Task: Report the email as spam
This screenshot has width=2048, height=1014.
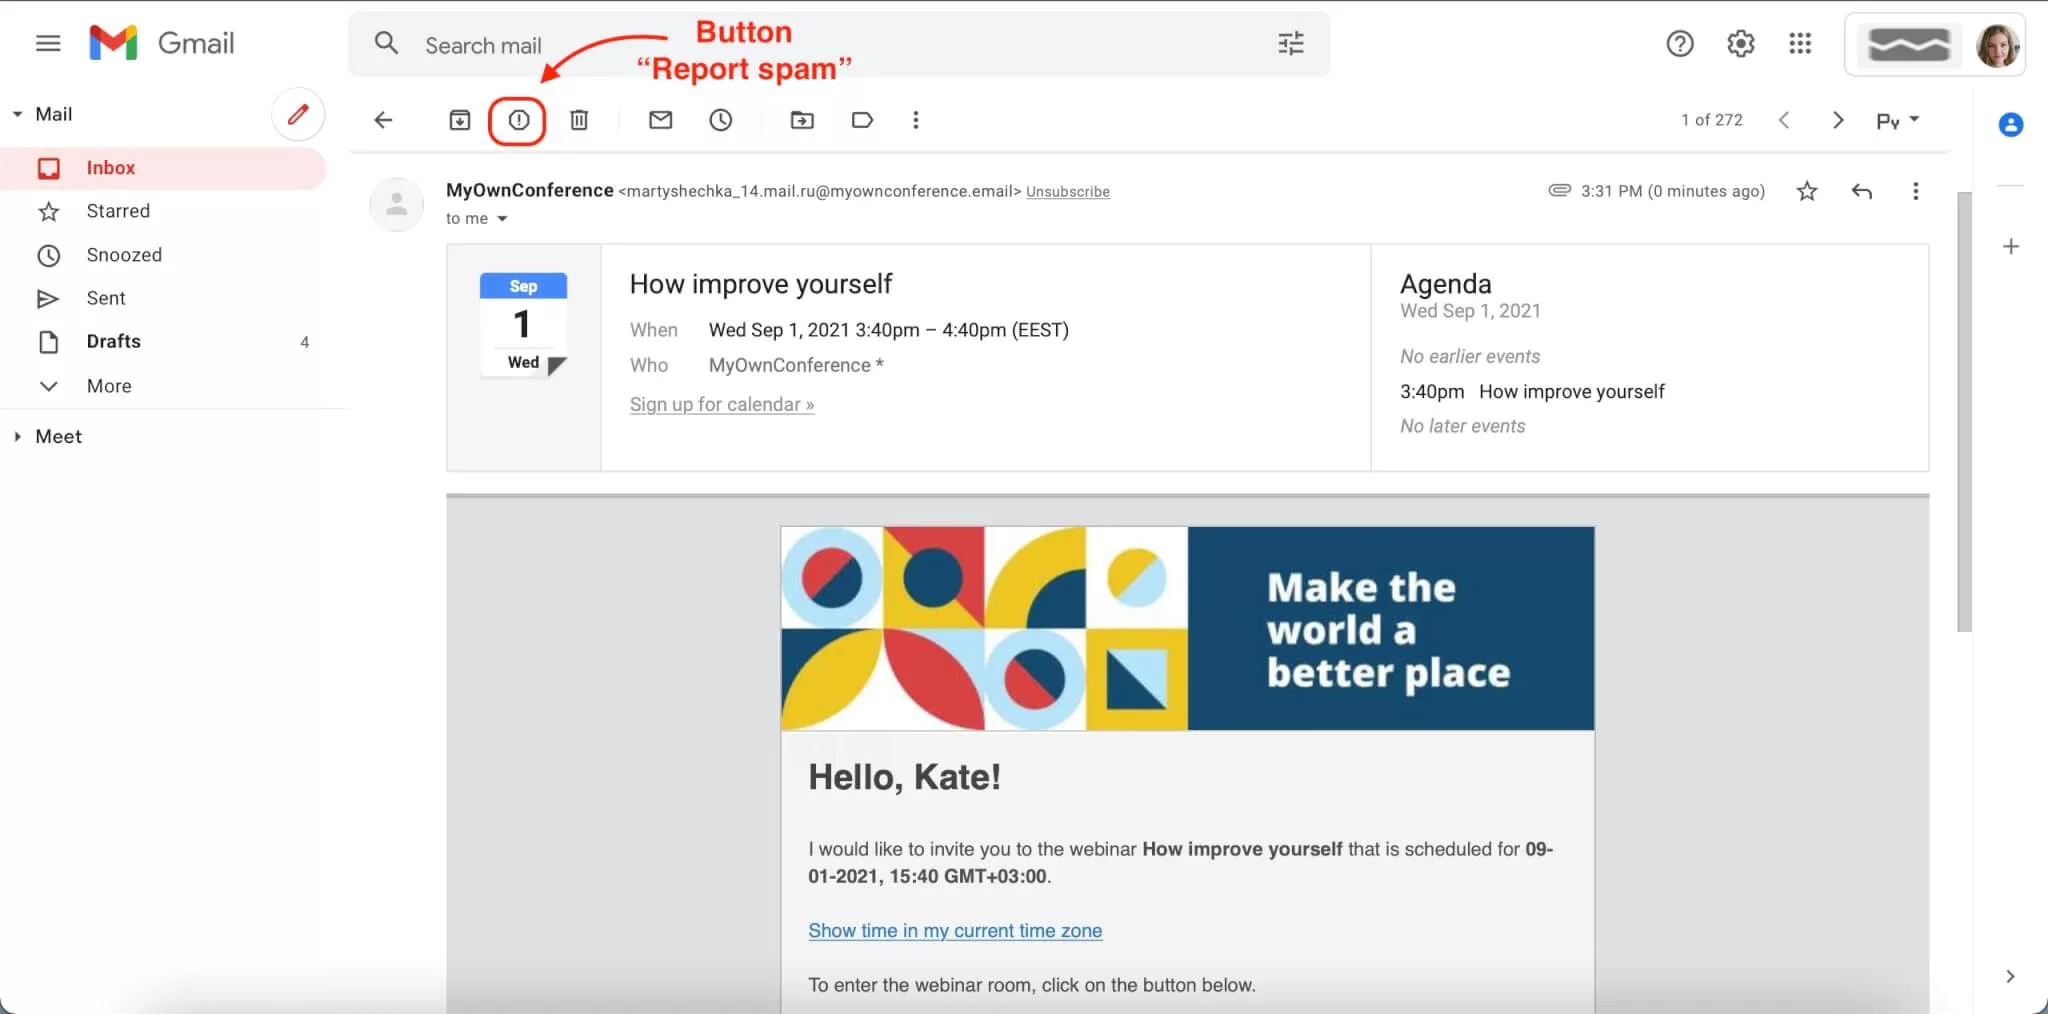Action: pos(518,119)
